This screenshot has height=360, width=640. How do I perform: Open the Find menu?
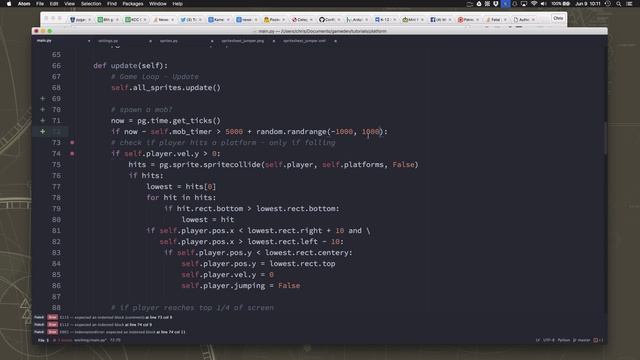coord(112,4)
